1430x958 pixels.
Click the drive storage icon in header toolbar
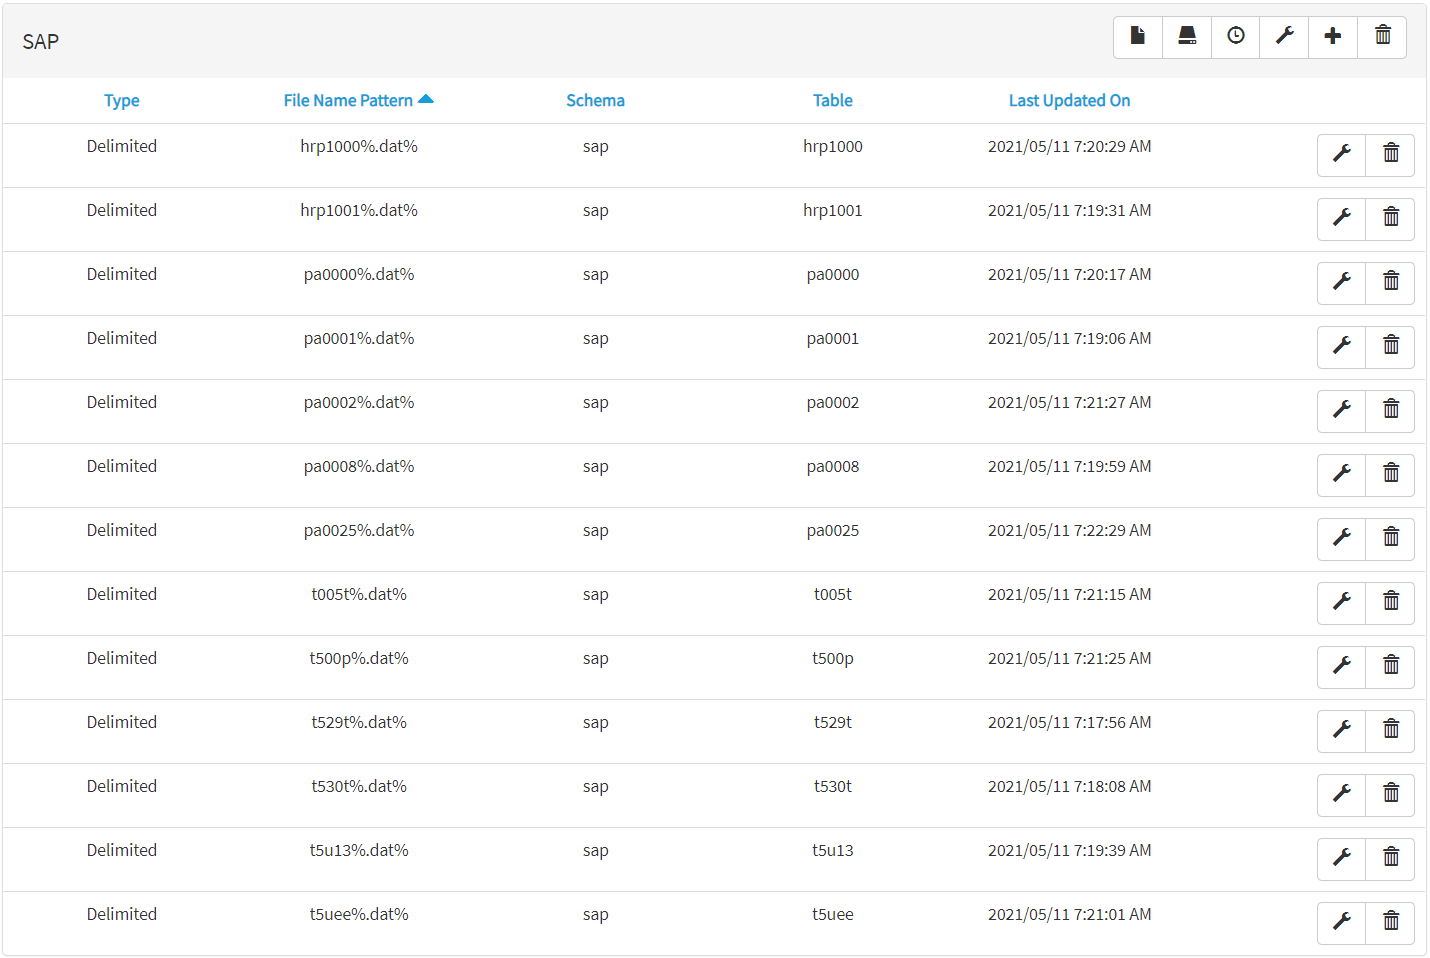[1187, 37]
